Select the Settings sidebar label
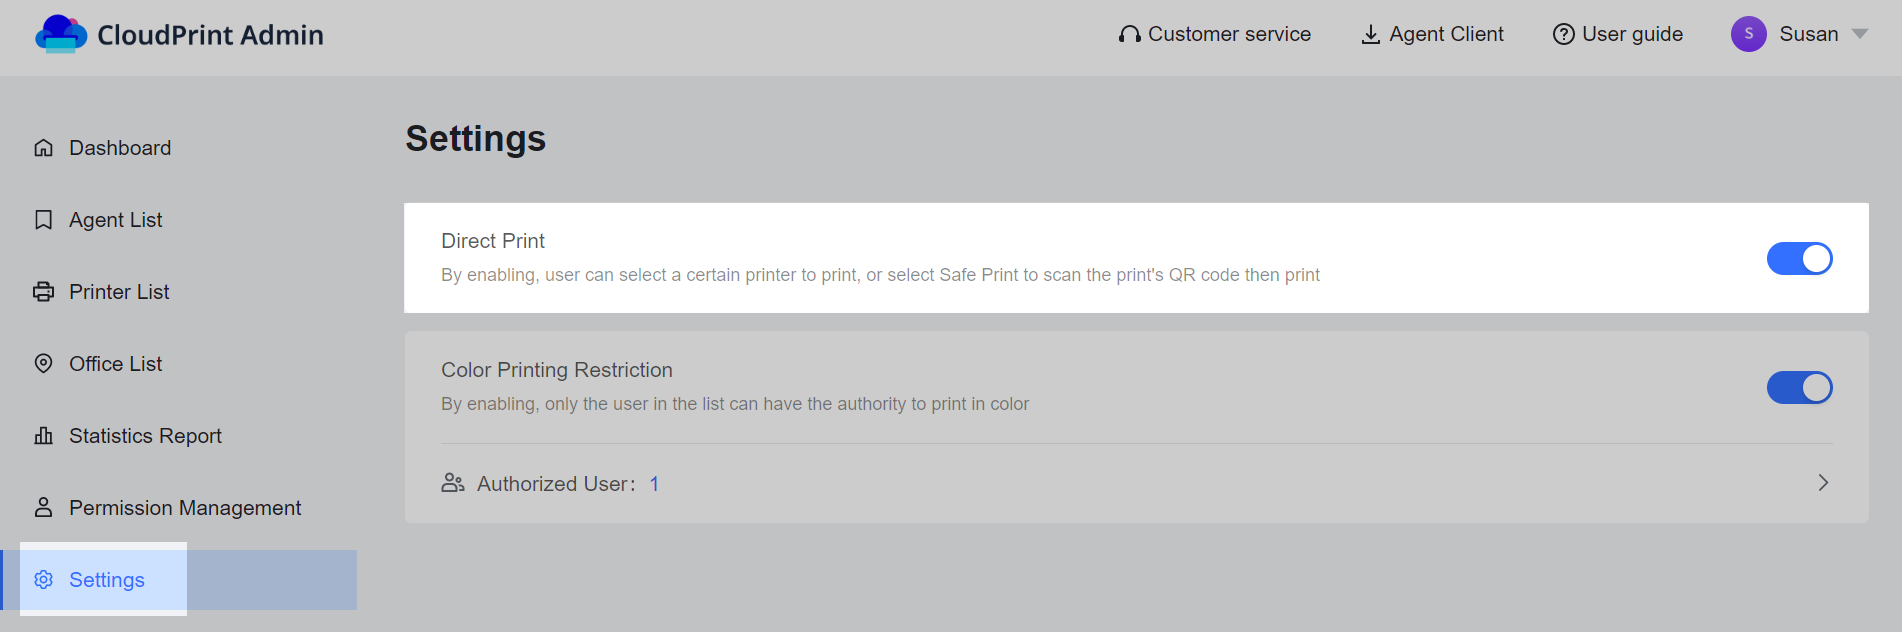 tap(107, 580)
